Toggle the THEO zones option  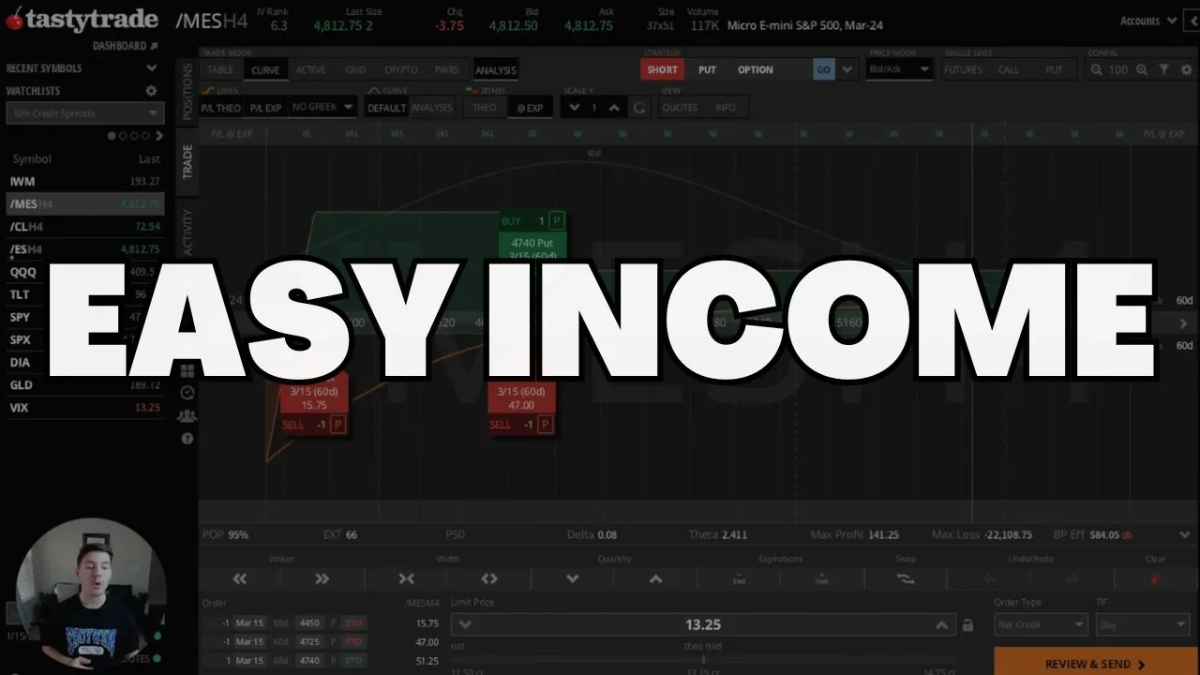pos(484,107)
